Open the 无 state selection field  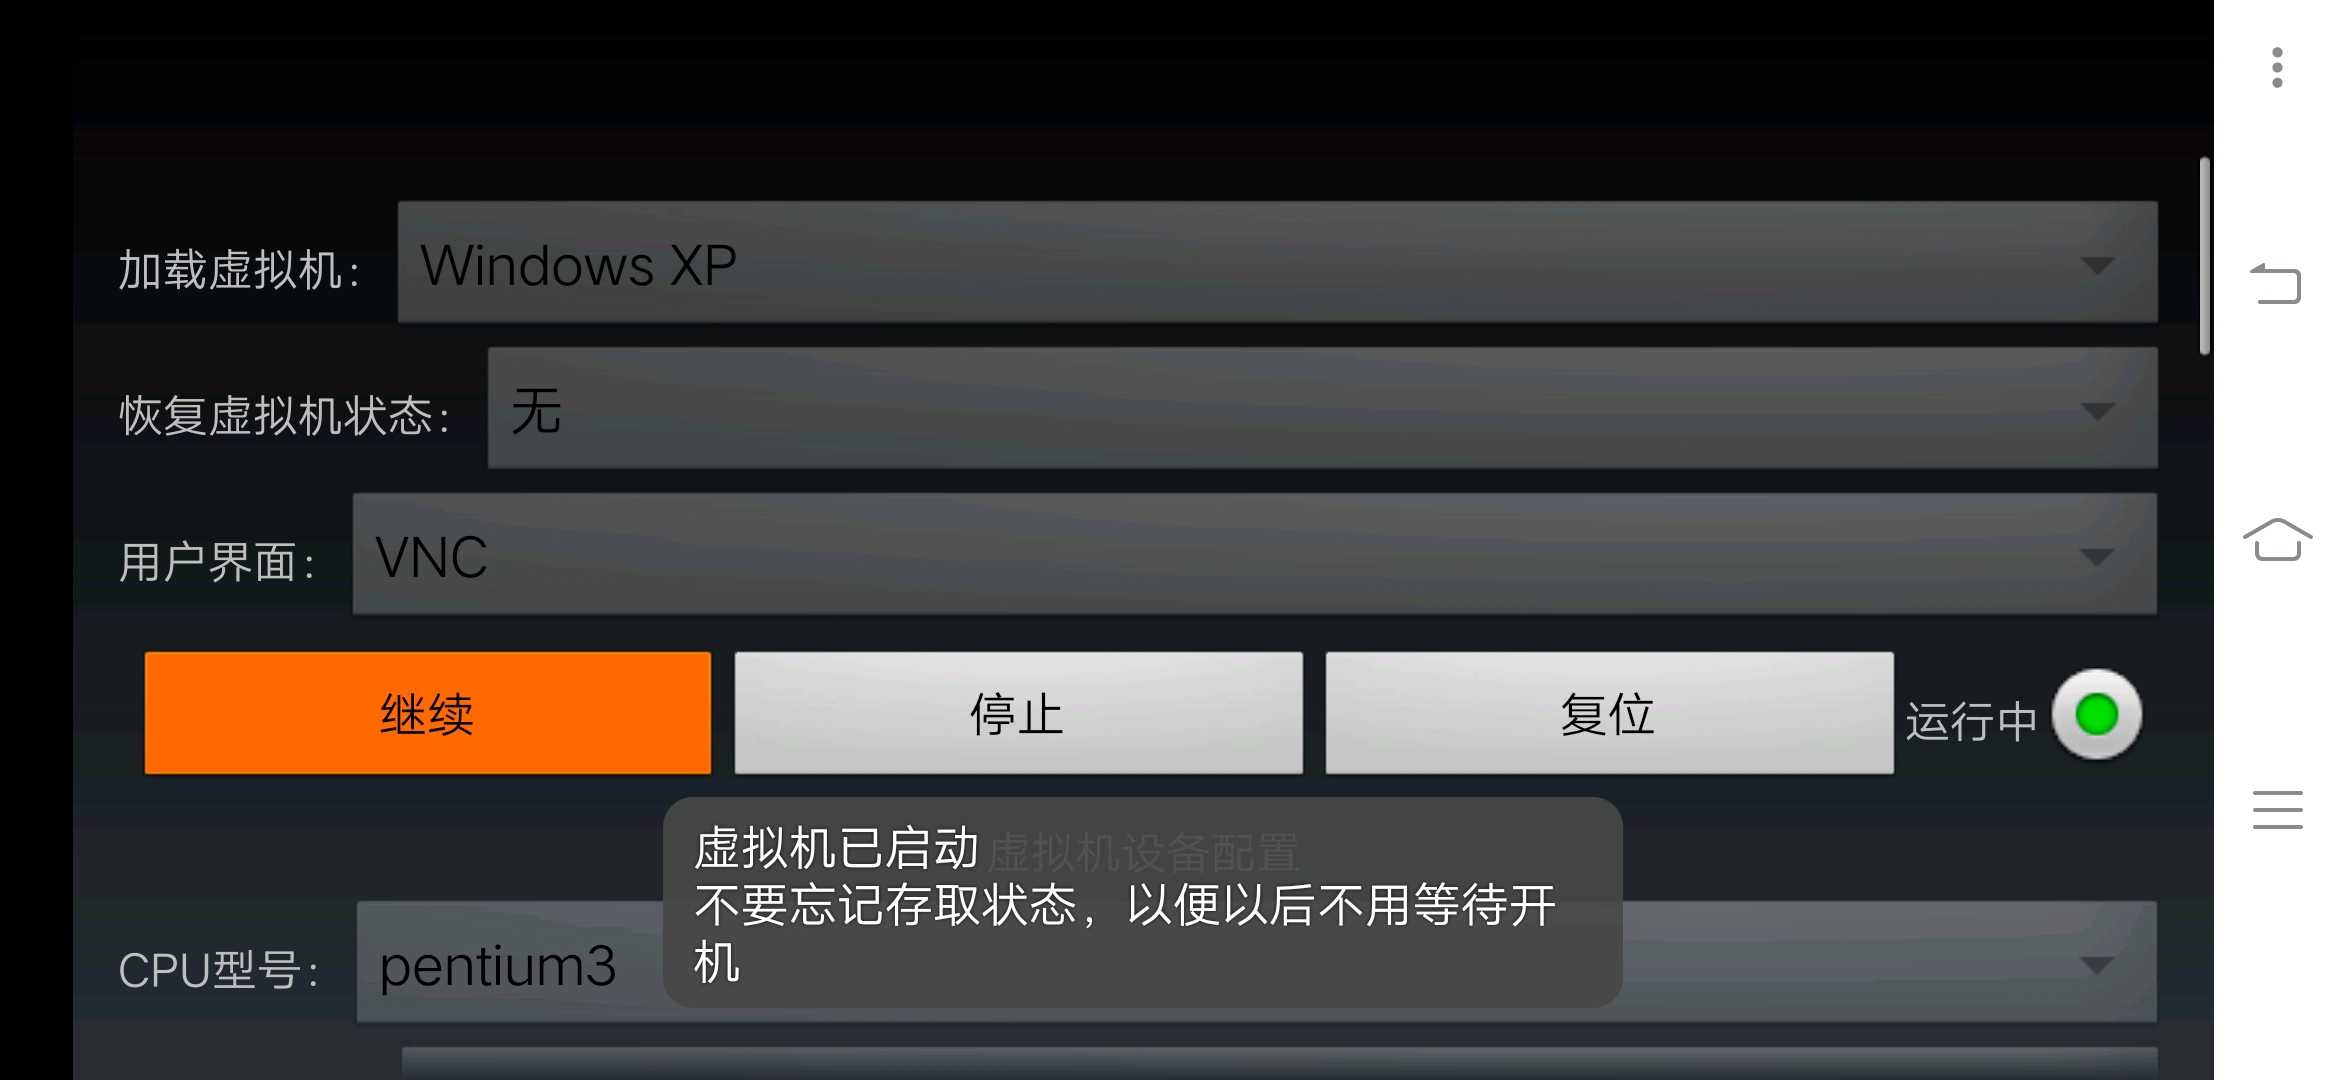1322,408
